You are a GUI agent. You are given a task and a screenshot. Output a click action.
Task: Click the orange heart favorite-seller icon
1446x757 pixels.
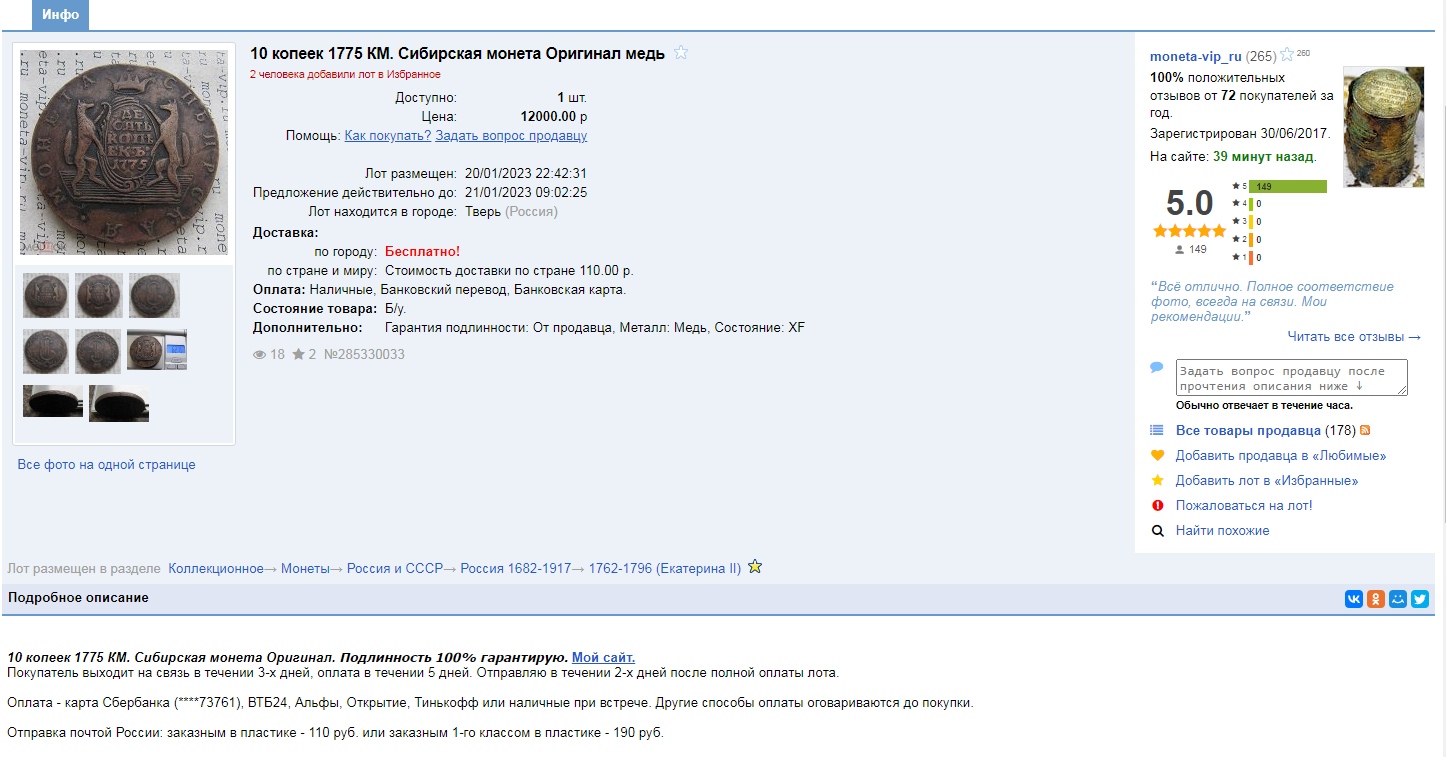[1158, 456]
